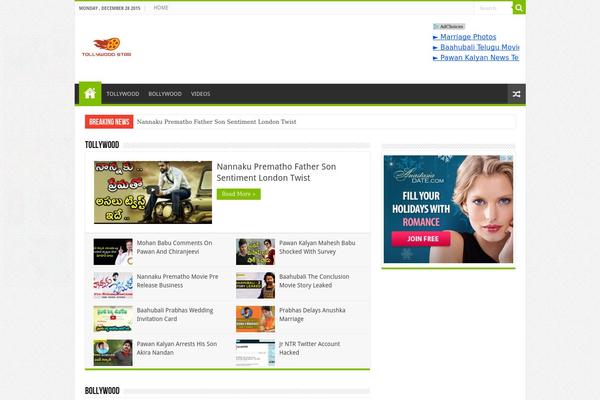The width and height of the screenshot is (600, 400).
Task: Open Baahubali Prabhas Wedding Invitation Card article
Action: (175, 315)
